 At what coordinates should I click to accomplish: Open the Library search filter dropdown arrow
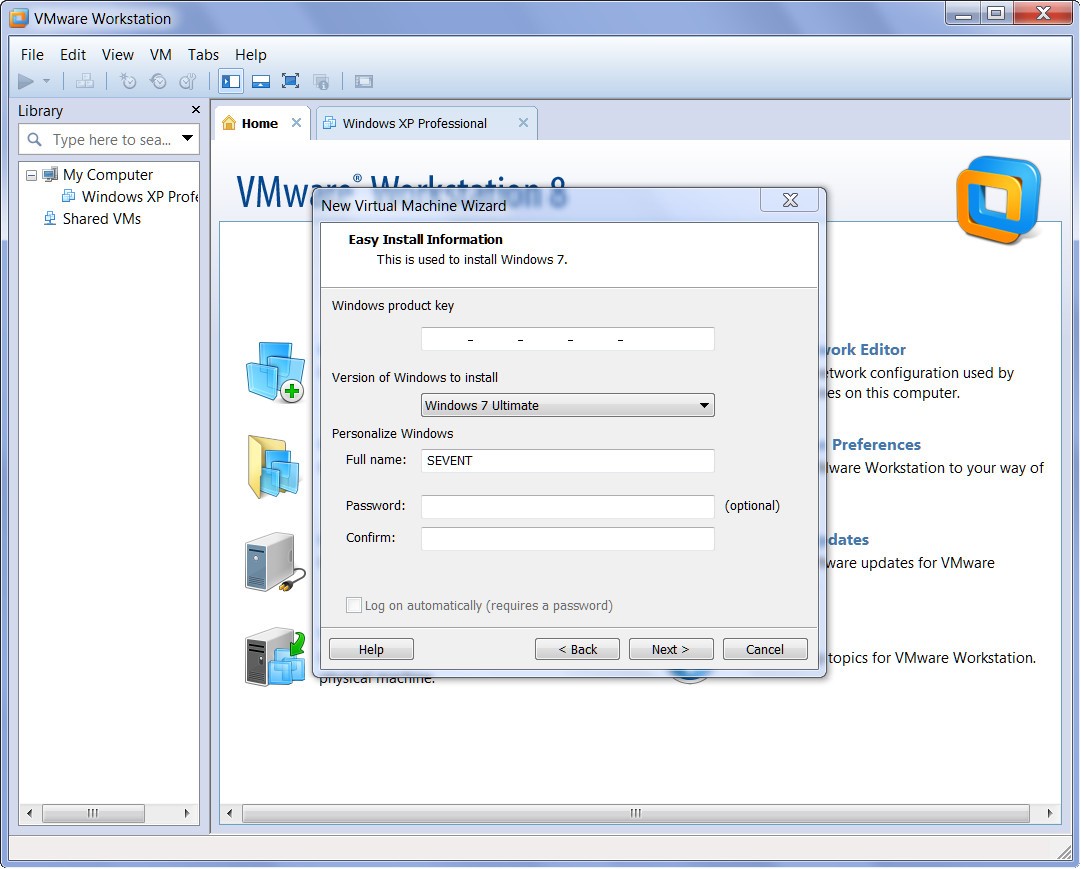click(x=187, y=138)
